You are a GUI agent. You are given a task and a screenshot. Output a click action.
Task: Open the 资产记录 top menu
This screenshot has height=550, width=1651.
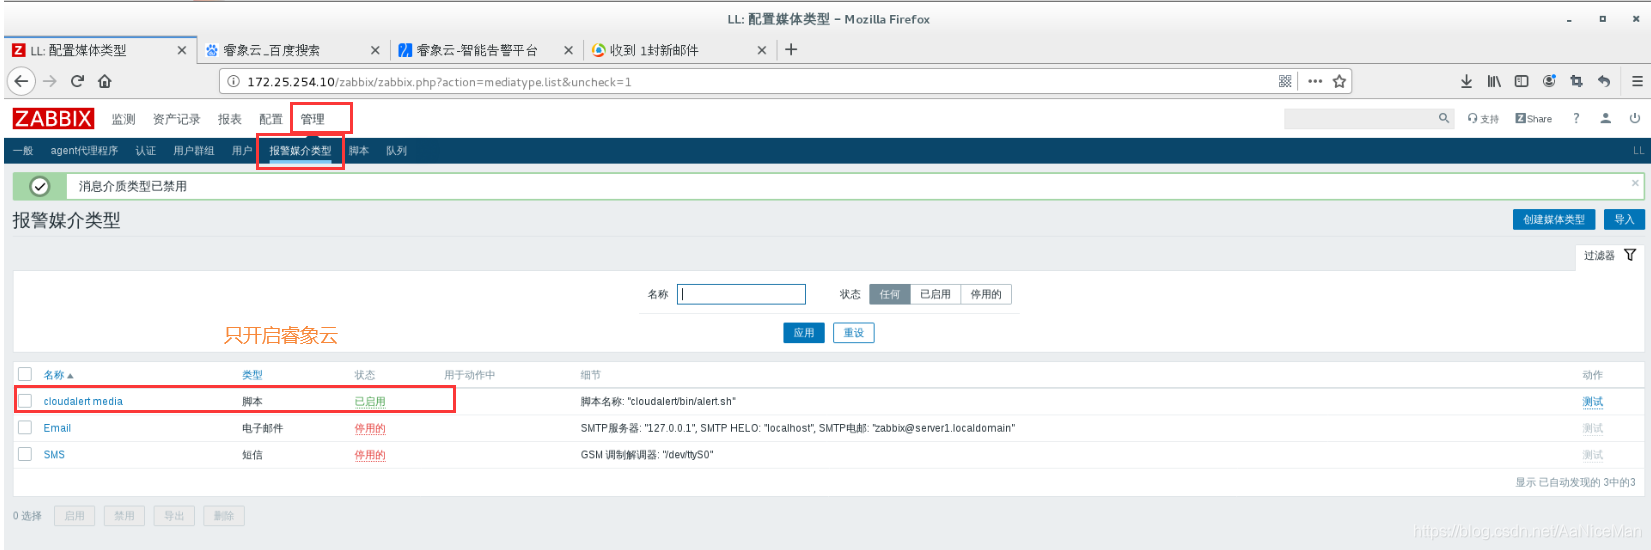[x=176, y=119]
